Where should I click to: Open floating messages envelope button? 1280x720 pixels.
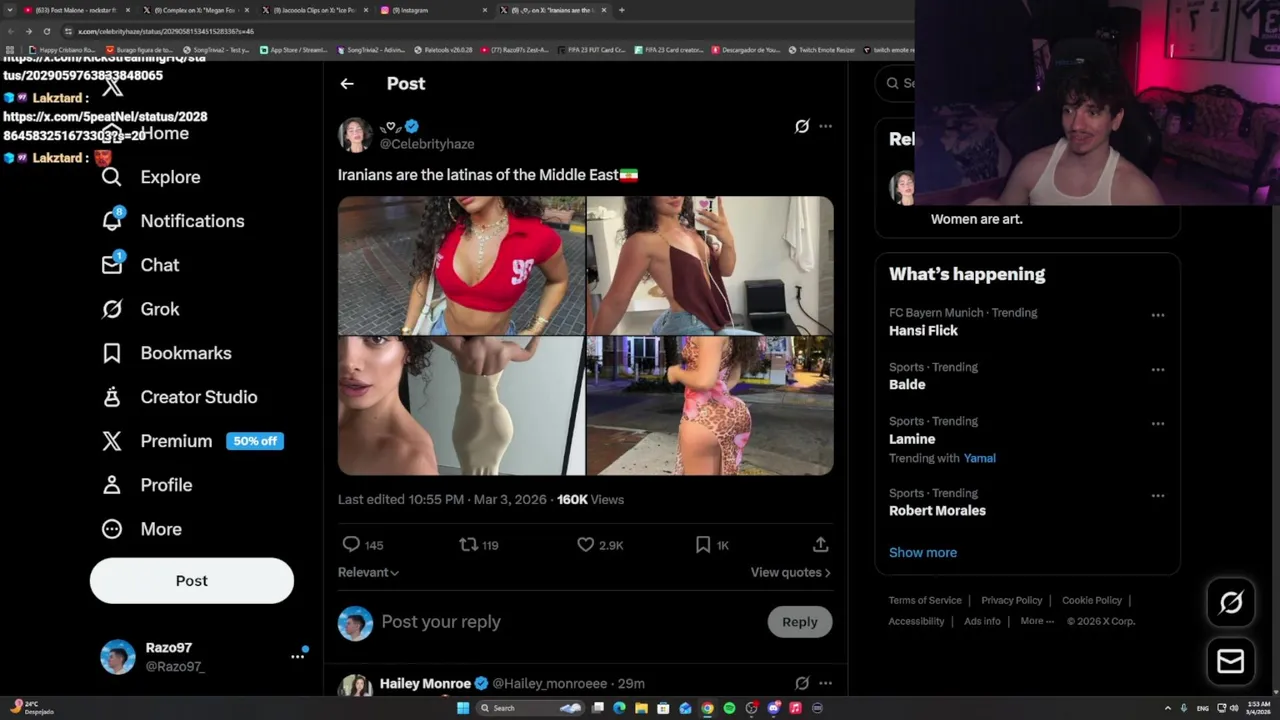click(x=1231, y=661)
